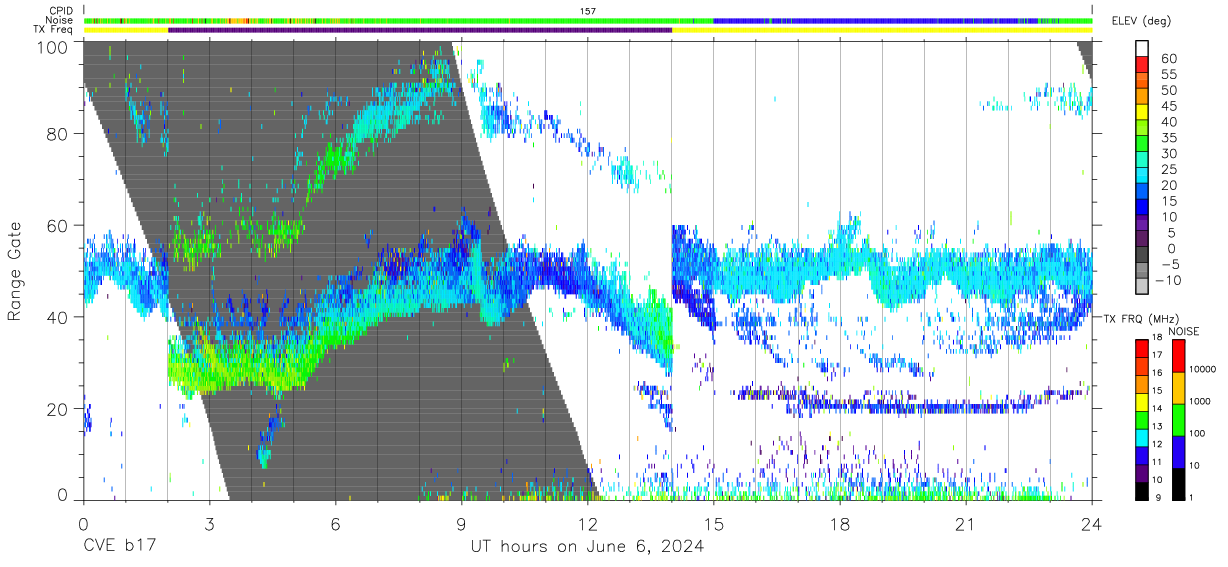This screenshot has height=567, width=1228.
Task: Click the Range Gate tick label 100
Action: [53, 46]
